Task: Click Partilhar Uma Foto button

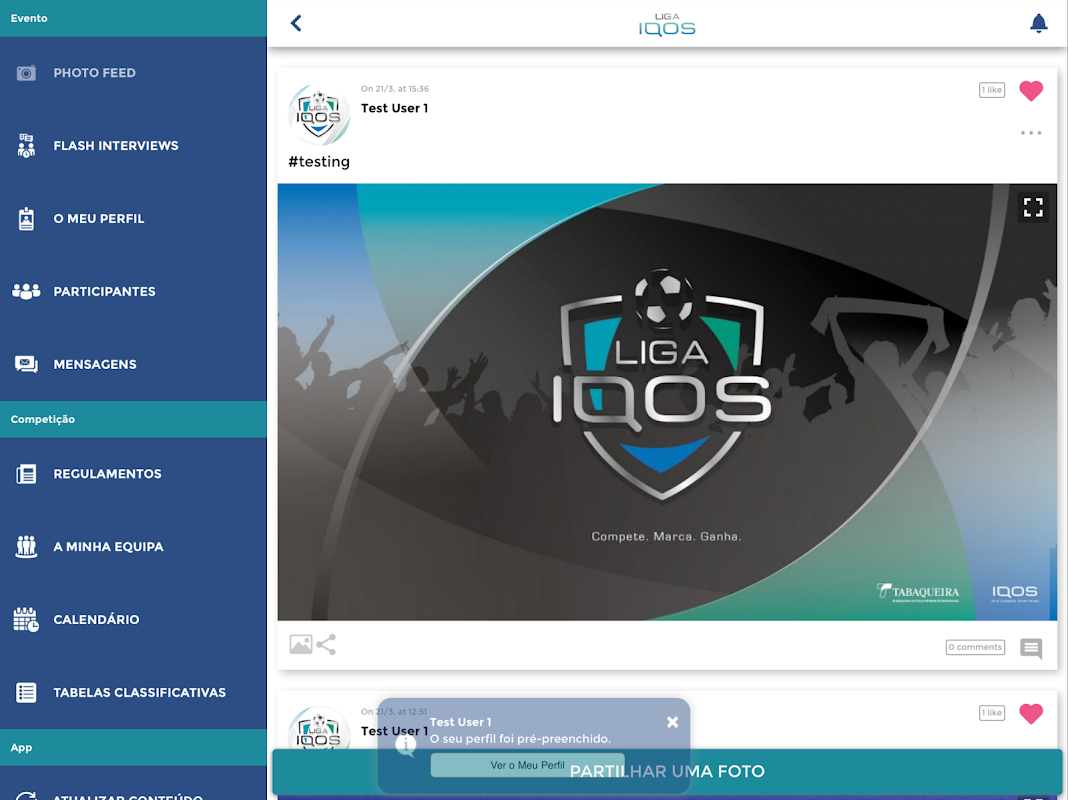Action: tap(667, 771)
